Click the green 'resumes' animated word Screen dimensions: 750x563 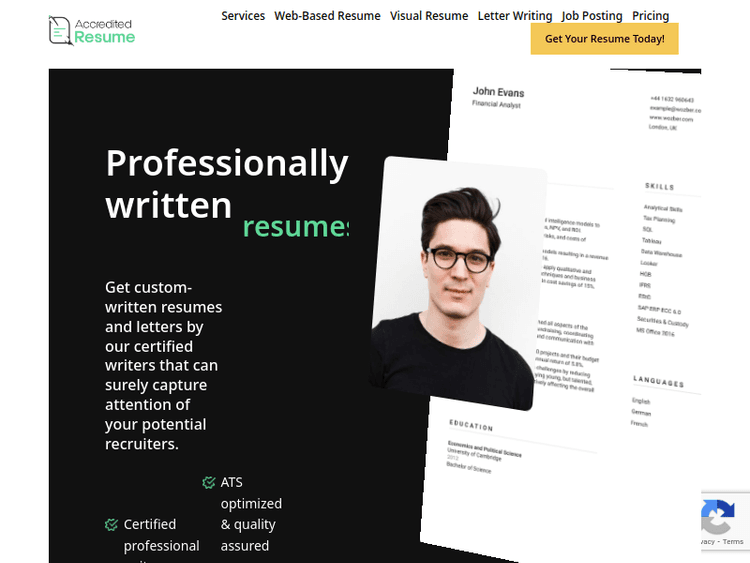(x=296, y=227)
